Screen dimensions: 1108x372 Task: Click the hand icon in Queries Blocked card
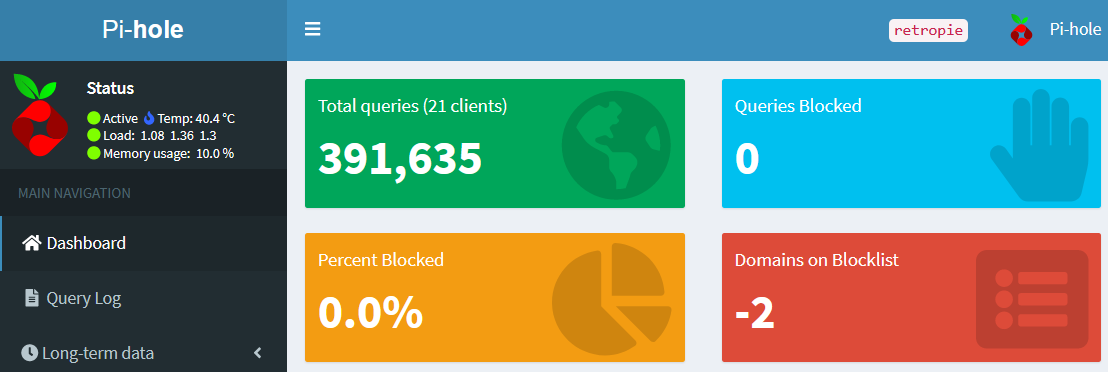tap(1039, 145)
